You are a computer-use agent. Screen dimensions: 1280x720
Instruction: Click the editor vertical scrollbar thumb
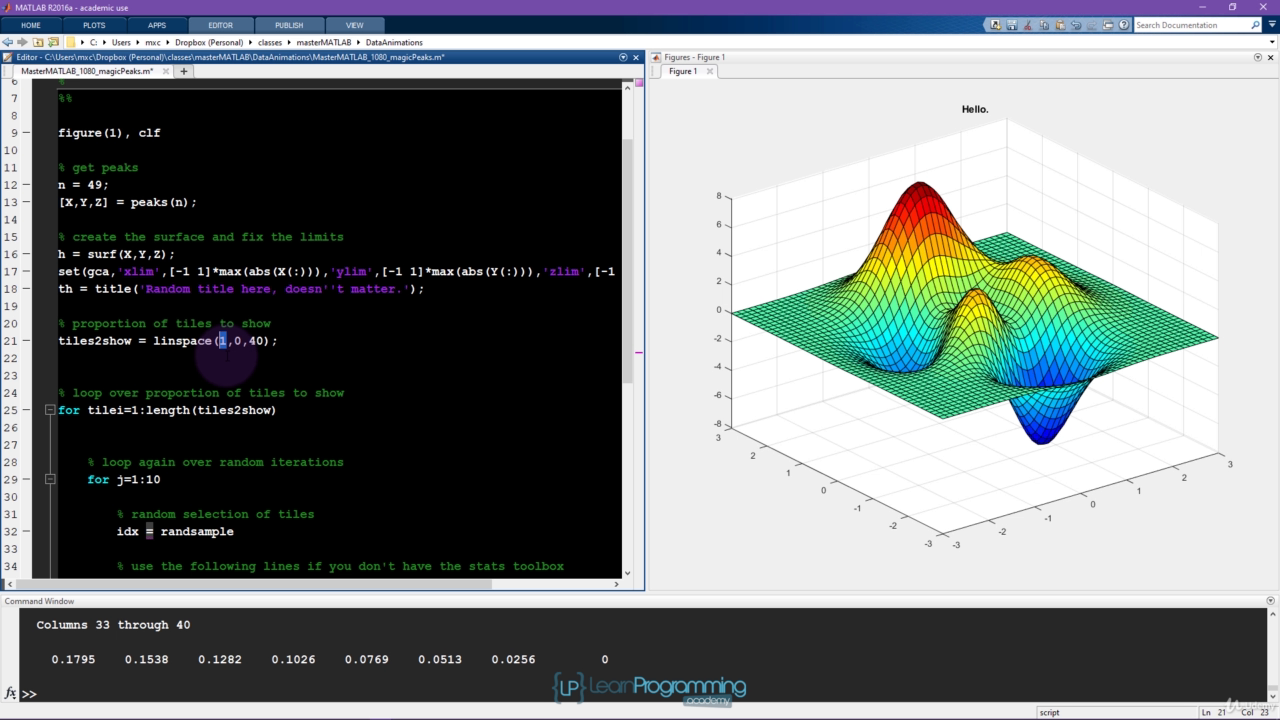(x=627, y=260)
